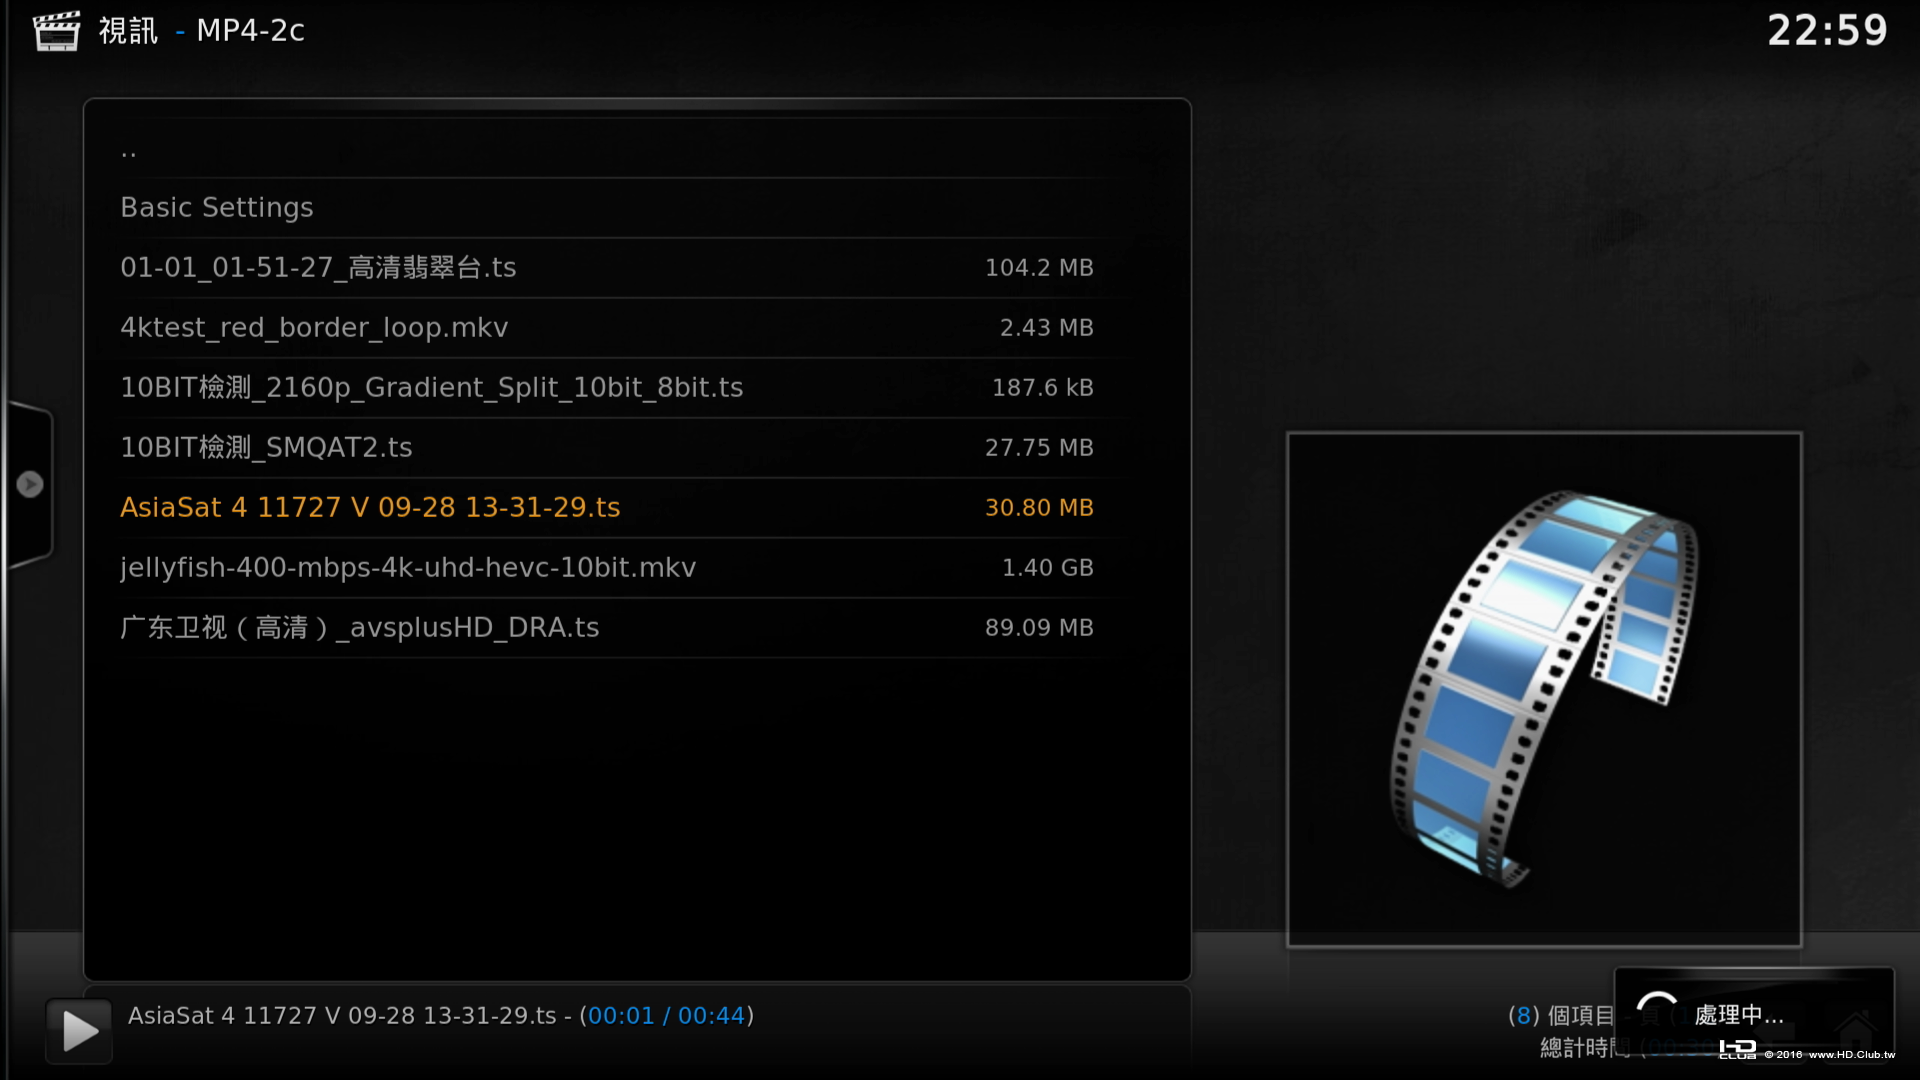Click the 視訊 section title
The width and height of the screenshot is (1920, 1080).
[128, 31]
